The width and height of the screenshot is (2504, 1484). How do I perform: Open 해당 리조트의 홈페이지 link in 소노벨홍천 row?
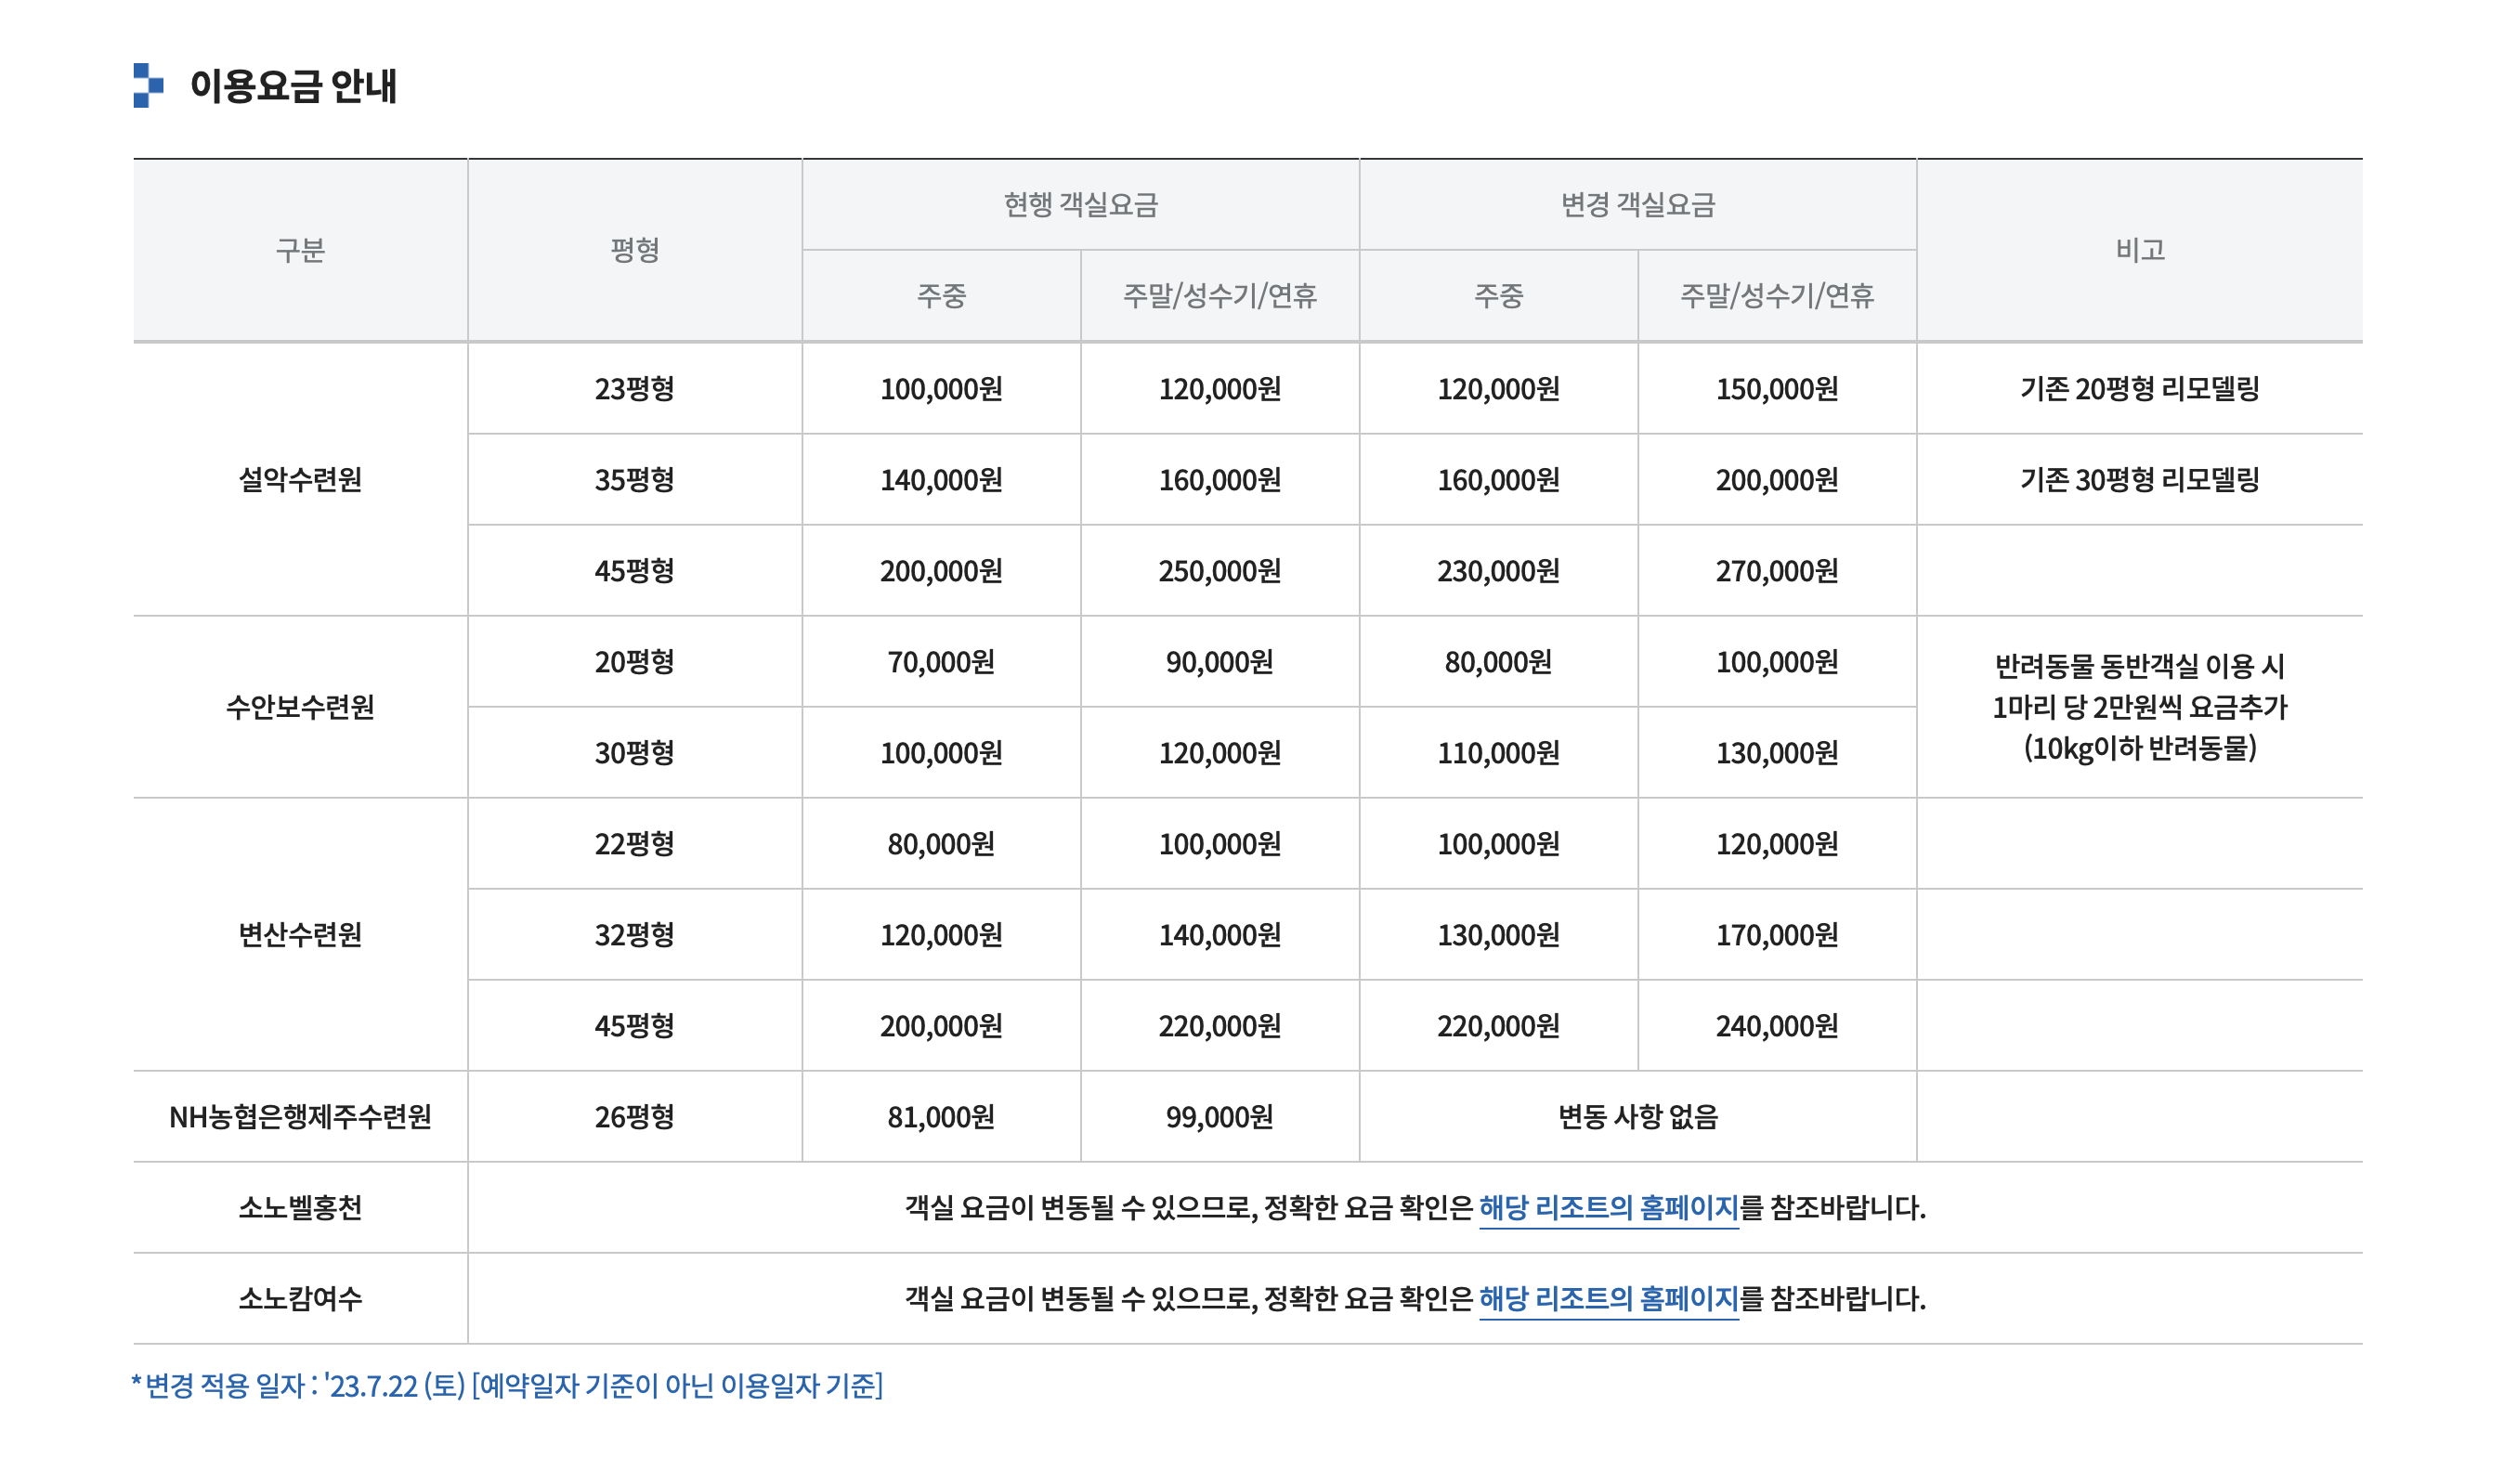(x=1608, y=1208)
